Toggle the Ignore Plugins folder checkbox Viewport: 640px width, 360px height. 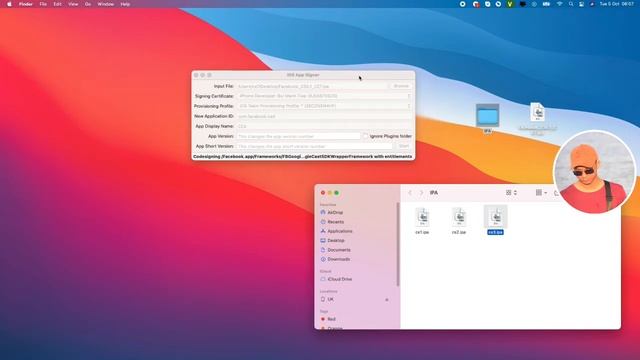point(365,136)
